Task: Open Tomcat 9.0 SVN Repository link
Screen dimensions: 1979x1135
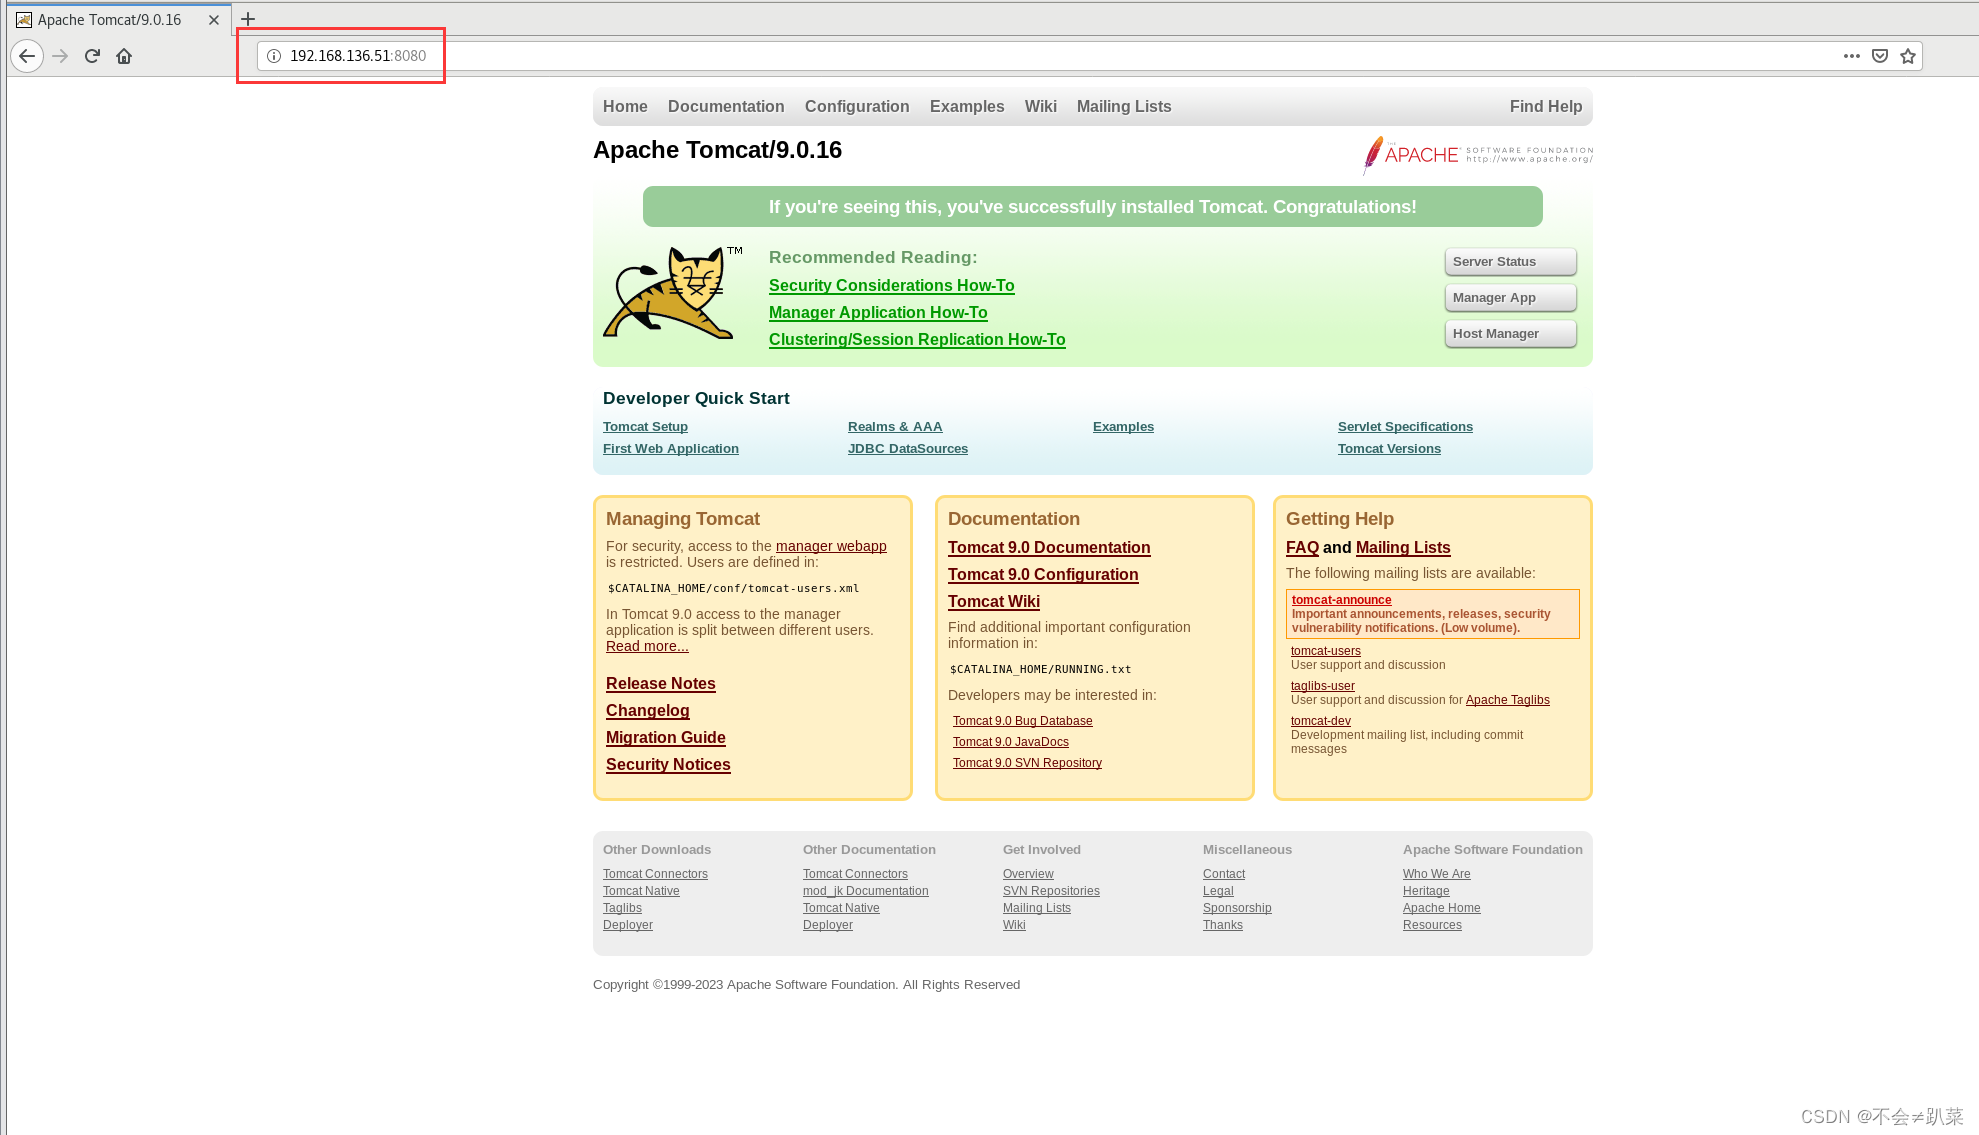Action: click(x=1027, y=763)
